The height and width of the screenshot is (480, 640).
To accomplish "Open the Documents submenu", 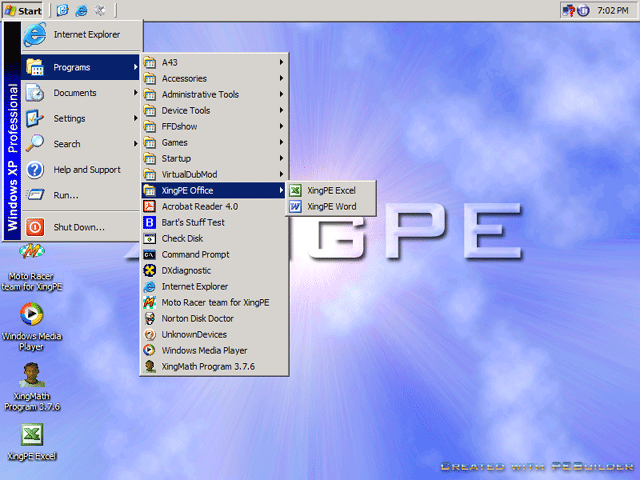I will (x=80, y=93).
